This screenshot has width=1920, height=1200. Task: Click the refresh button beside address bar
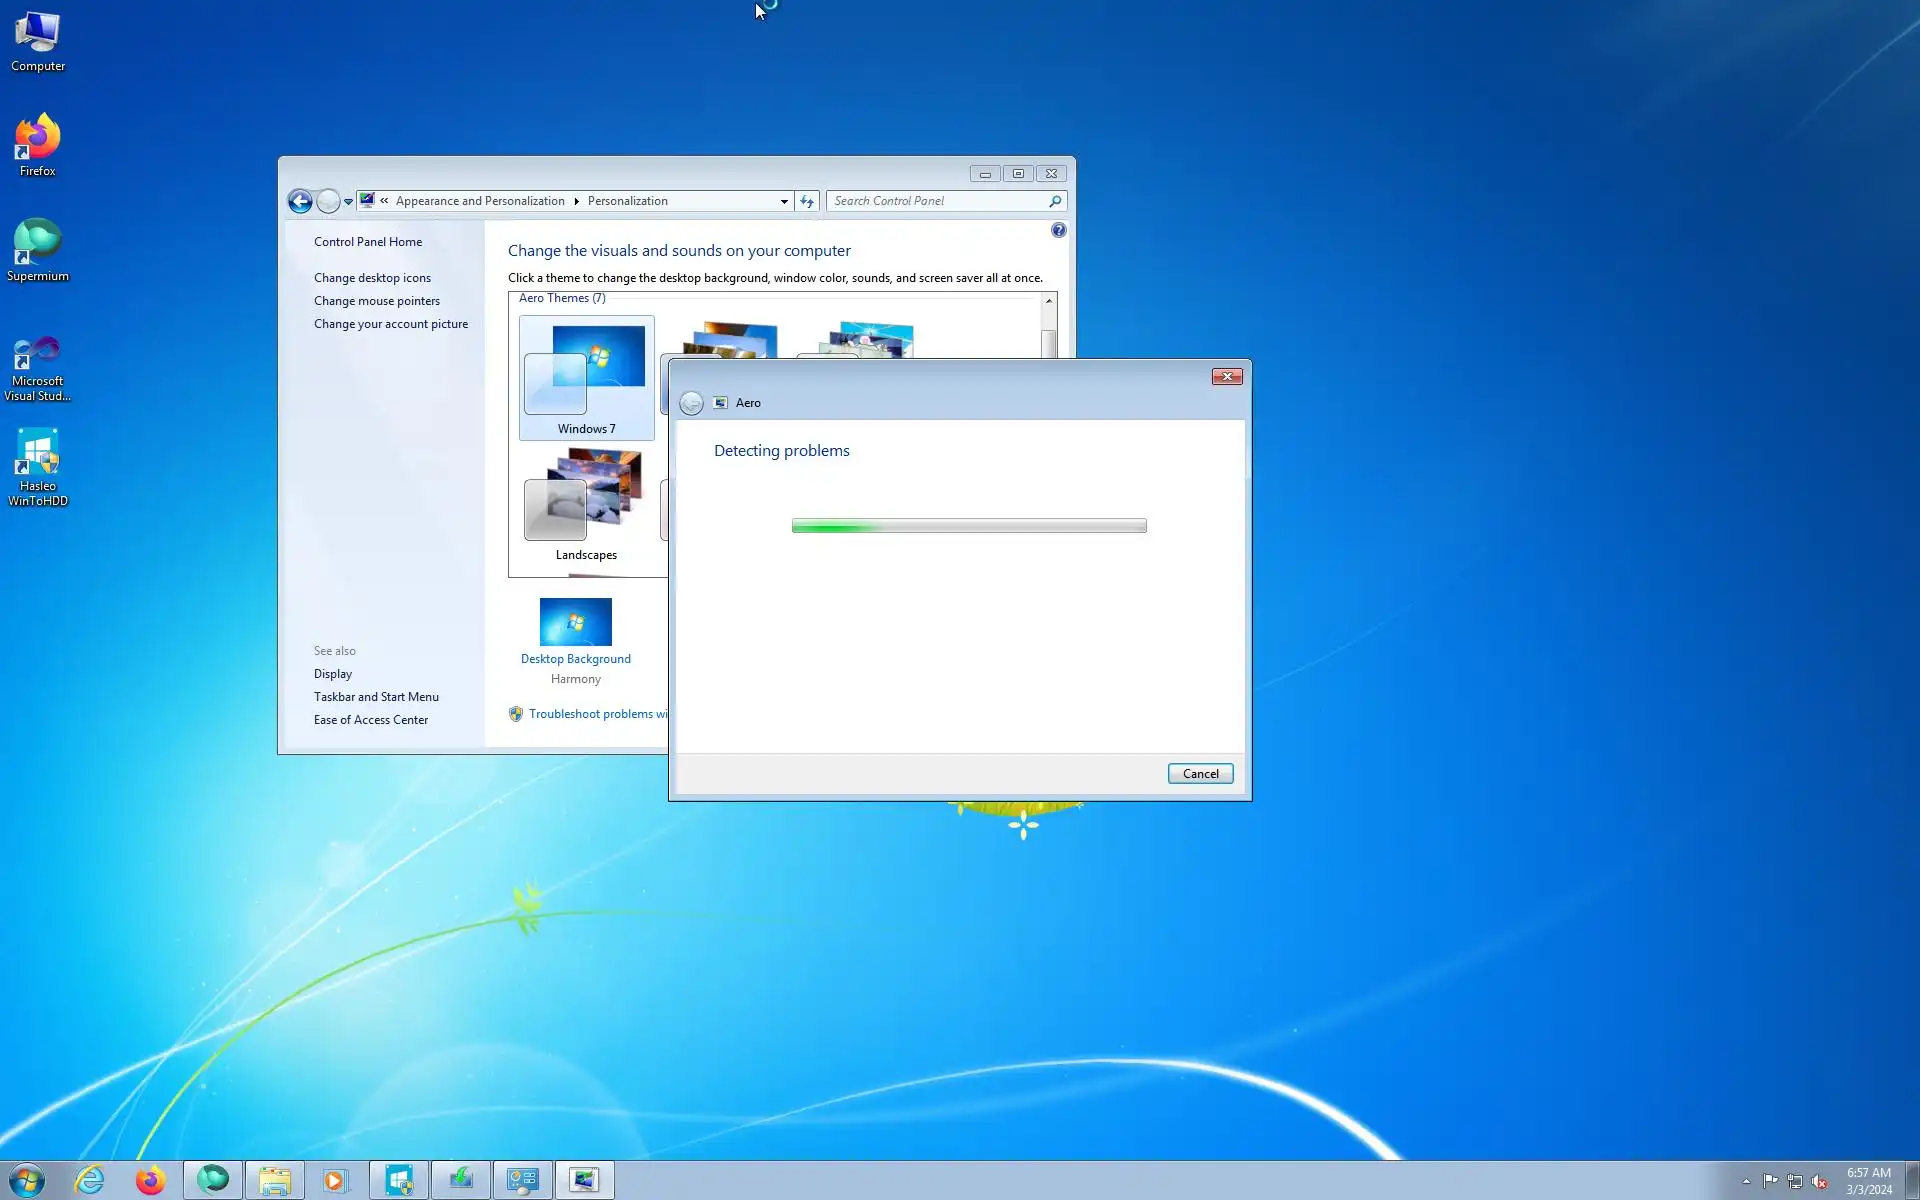(x=807, y=201)
